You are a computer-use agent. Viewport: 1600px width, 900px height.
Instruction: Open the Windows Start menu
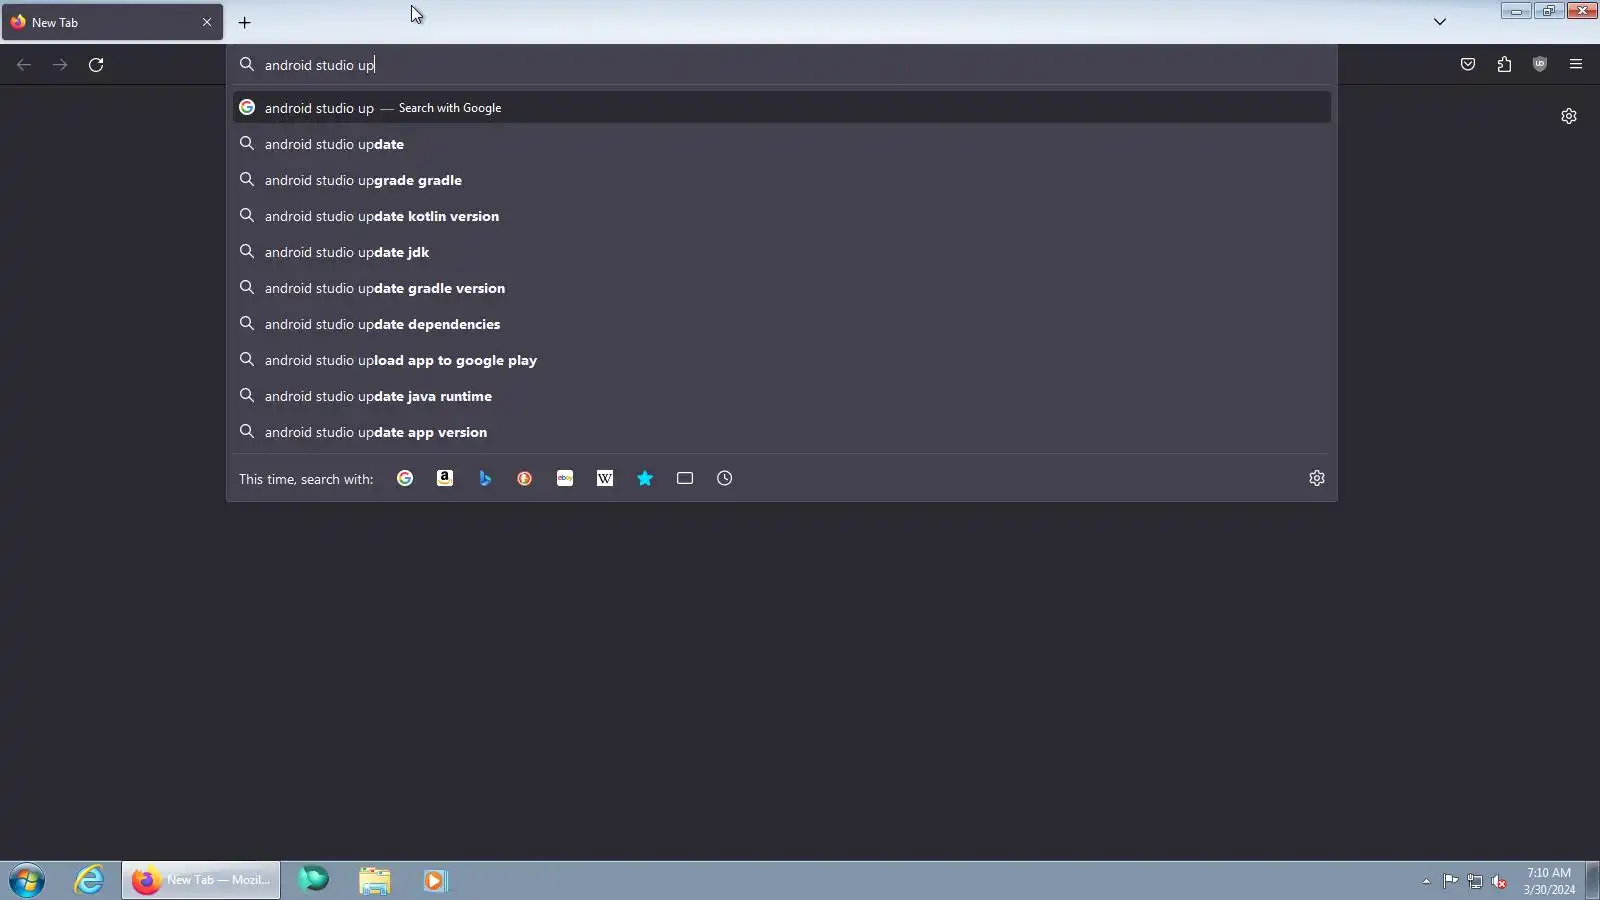(x=27, y=881)
